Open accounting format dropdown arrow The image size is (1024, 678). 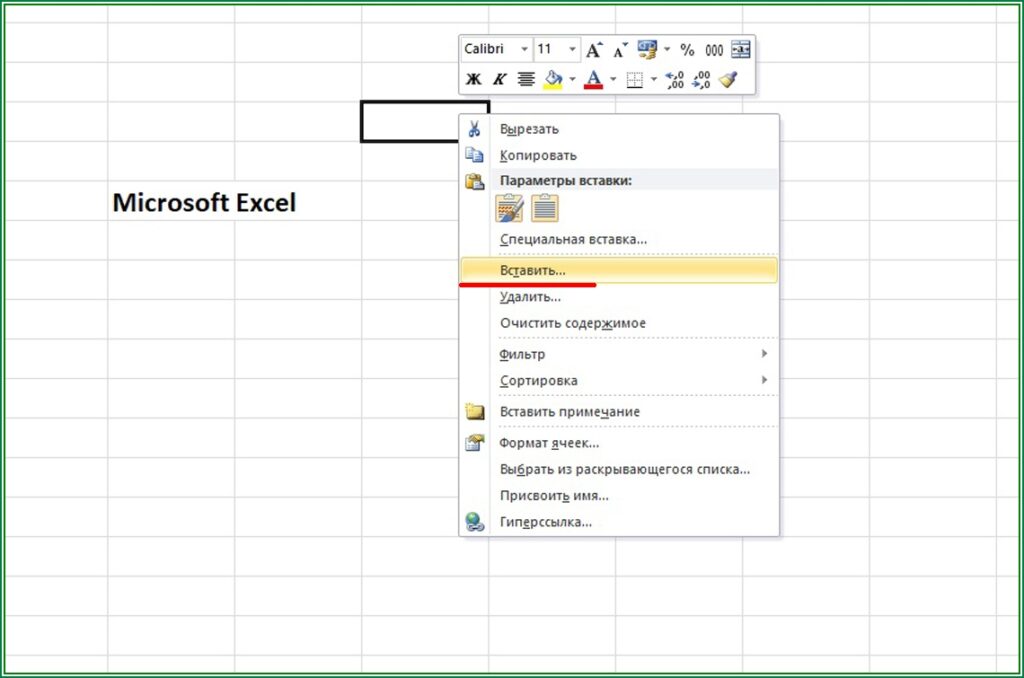tap(667, 50)
